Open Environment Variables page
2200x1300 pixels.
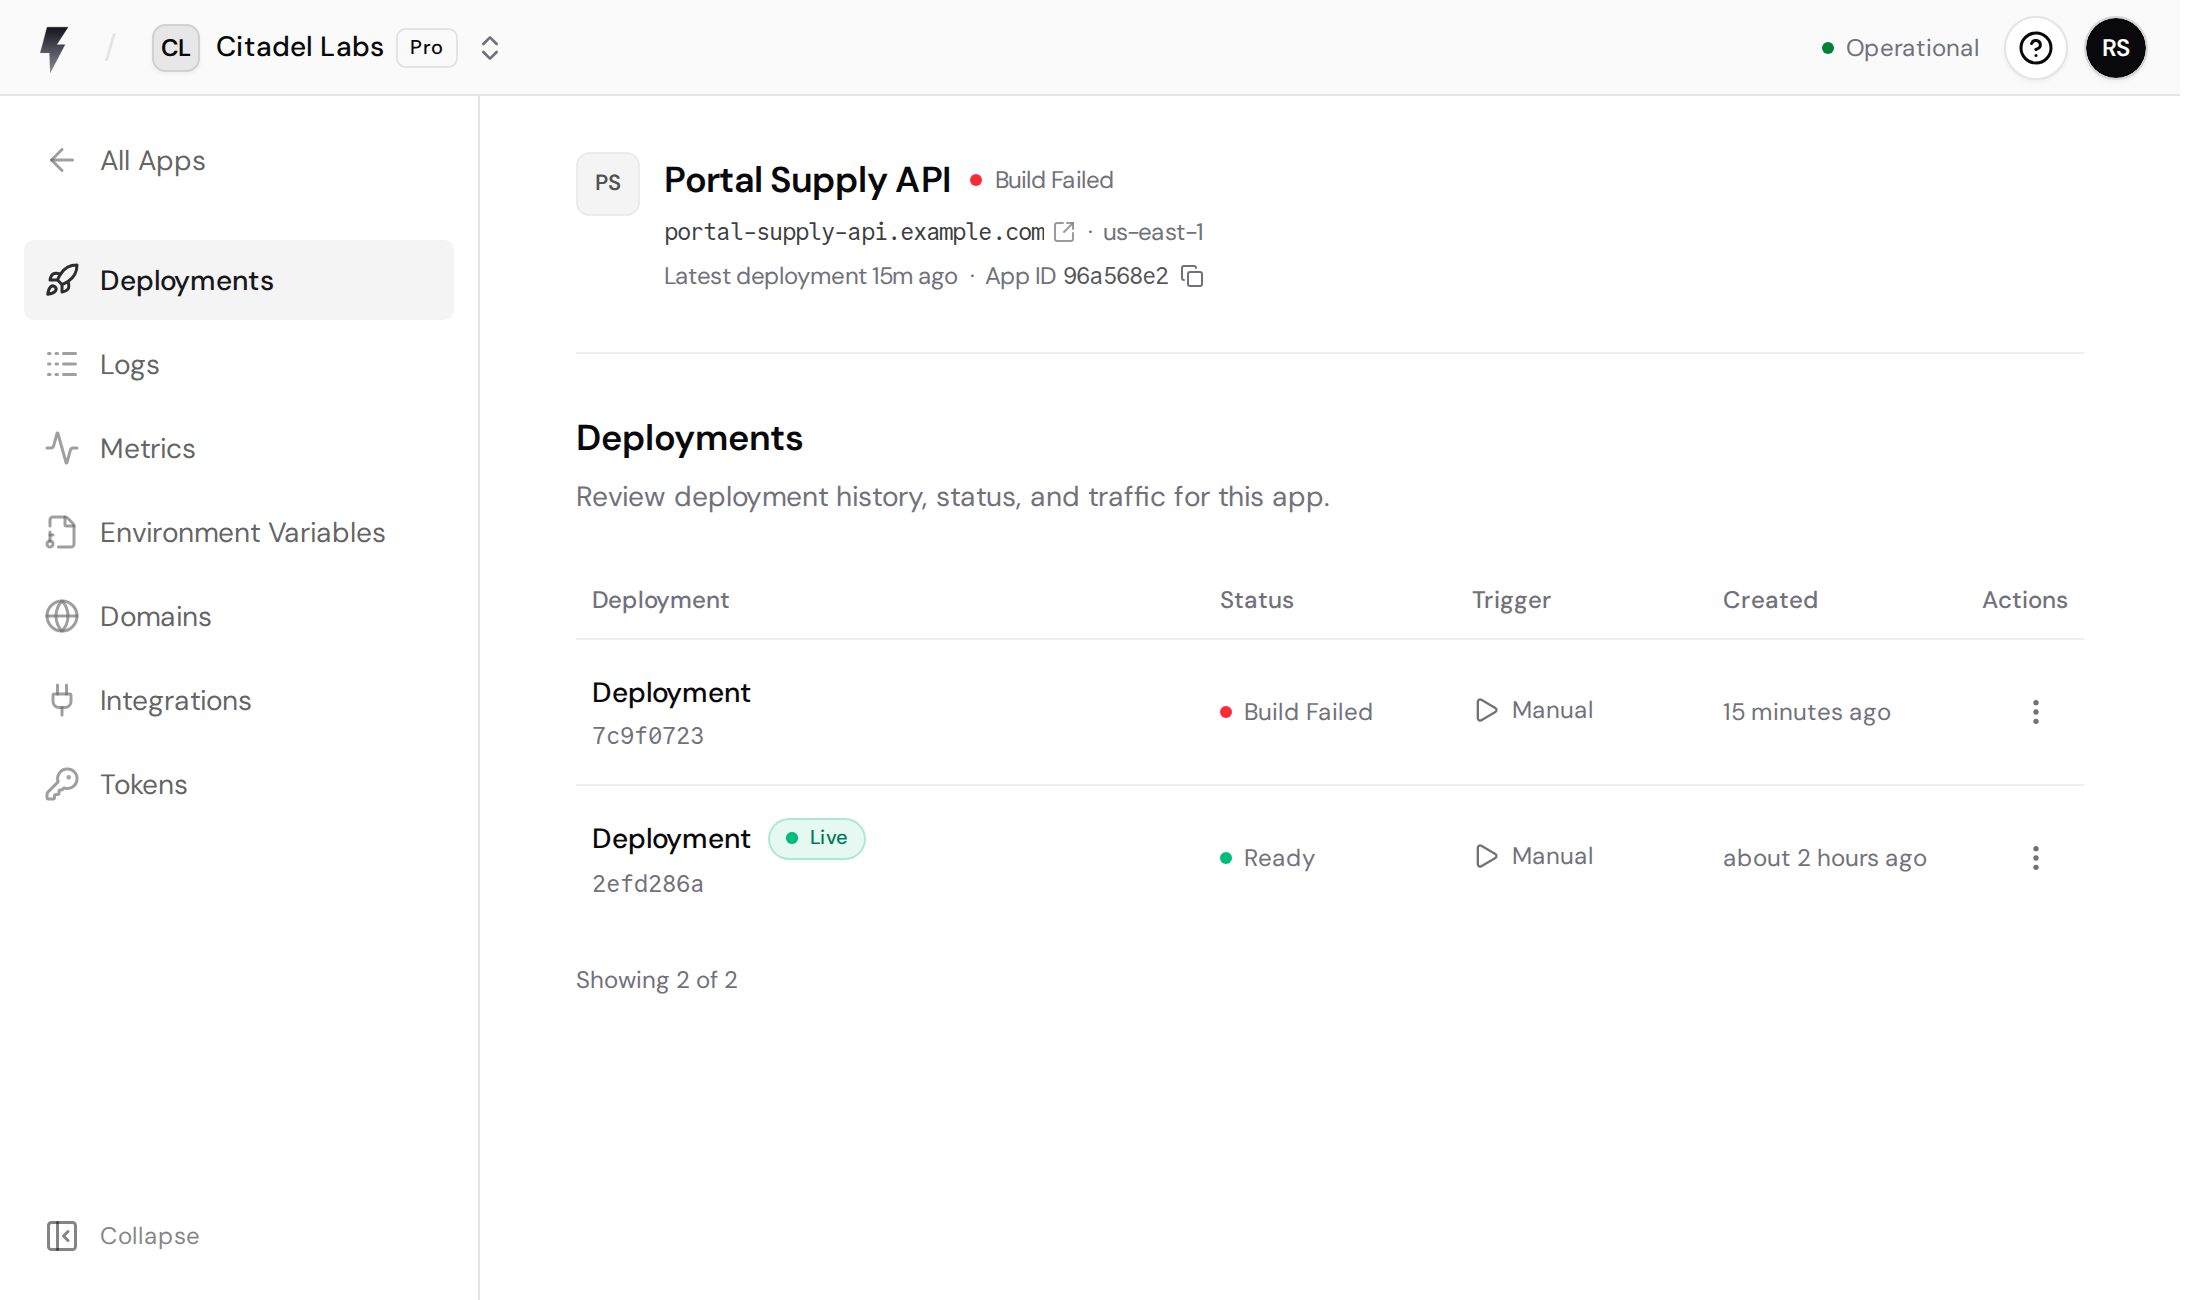point(239,532)
